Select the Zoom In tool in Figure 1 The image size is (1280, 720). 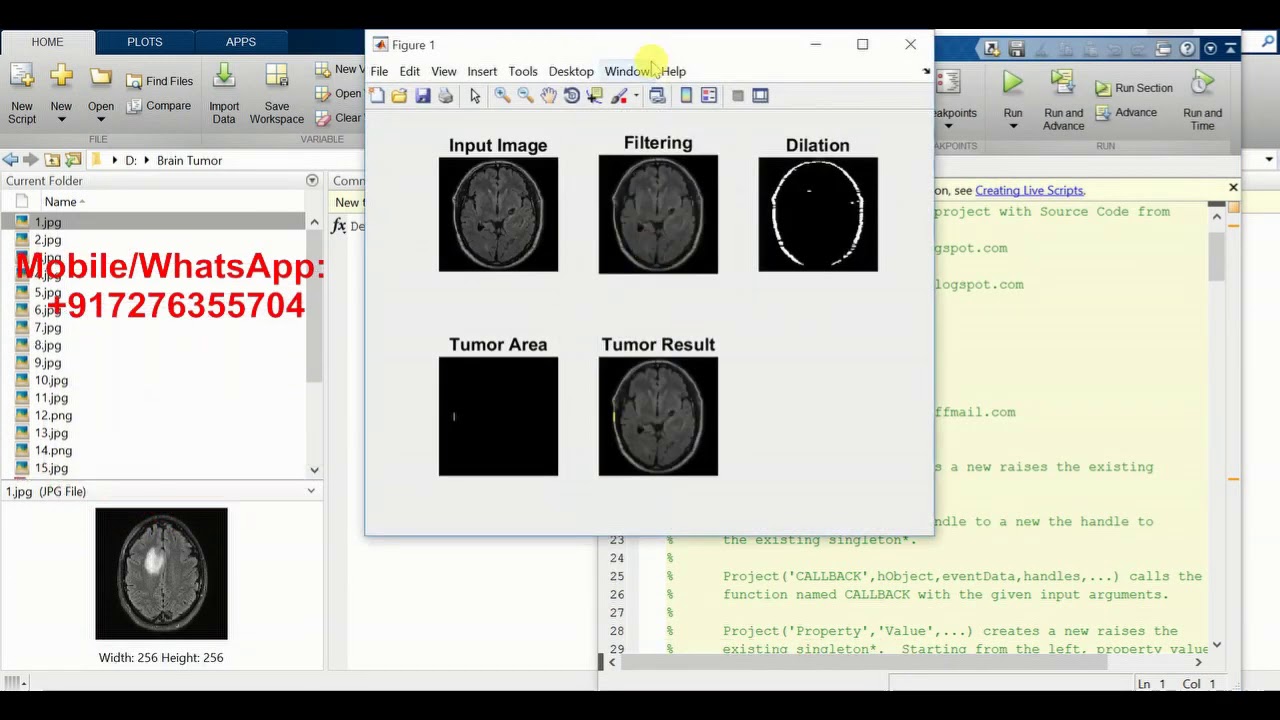tap(502, 95)
